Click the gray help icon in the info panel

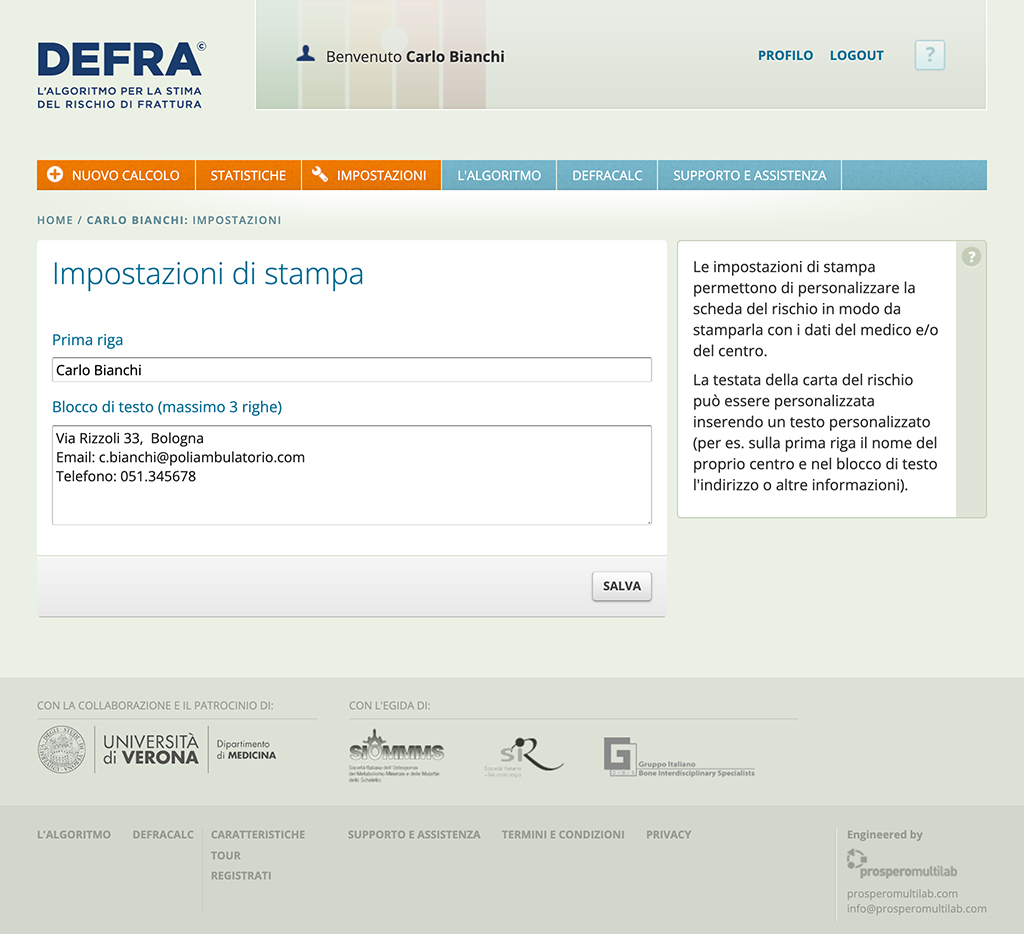coord(970,257)
